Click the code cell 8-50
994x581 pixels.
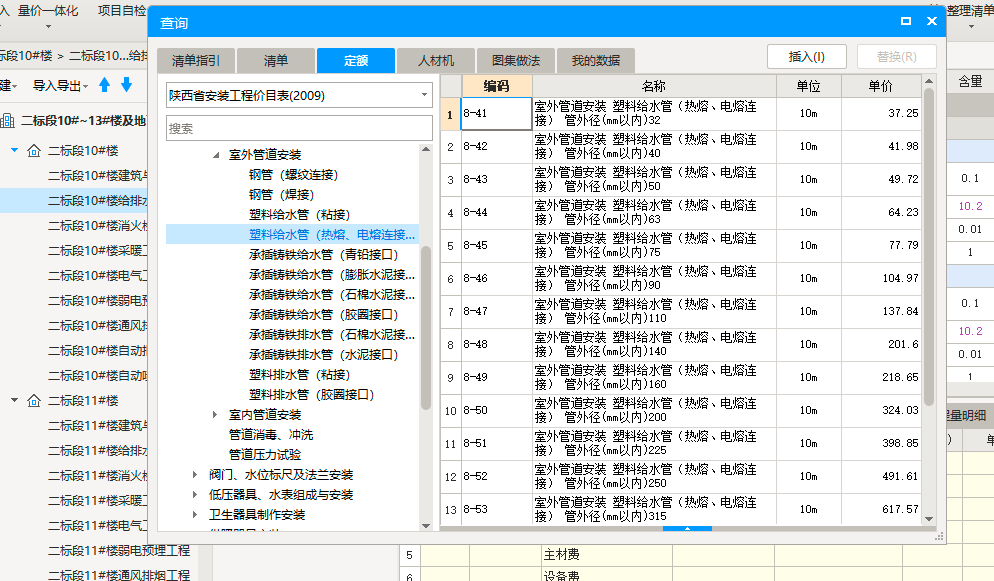(x=496, y=410)
